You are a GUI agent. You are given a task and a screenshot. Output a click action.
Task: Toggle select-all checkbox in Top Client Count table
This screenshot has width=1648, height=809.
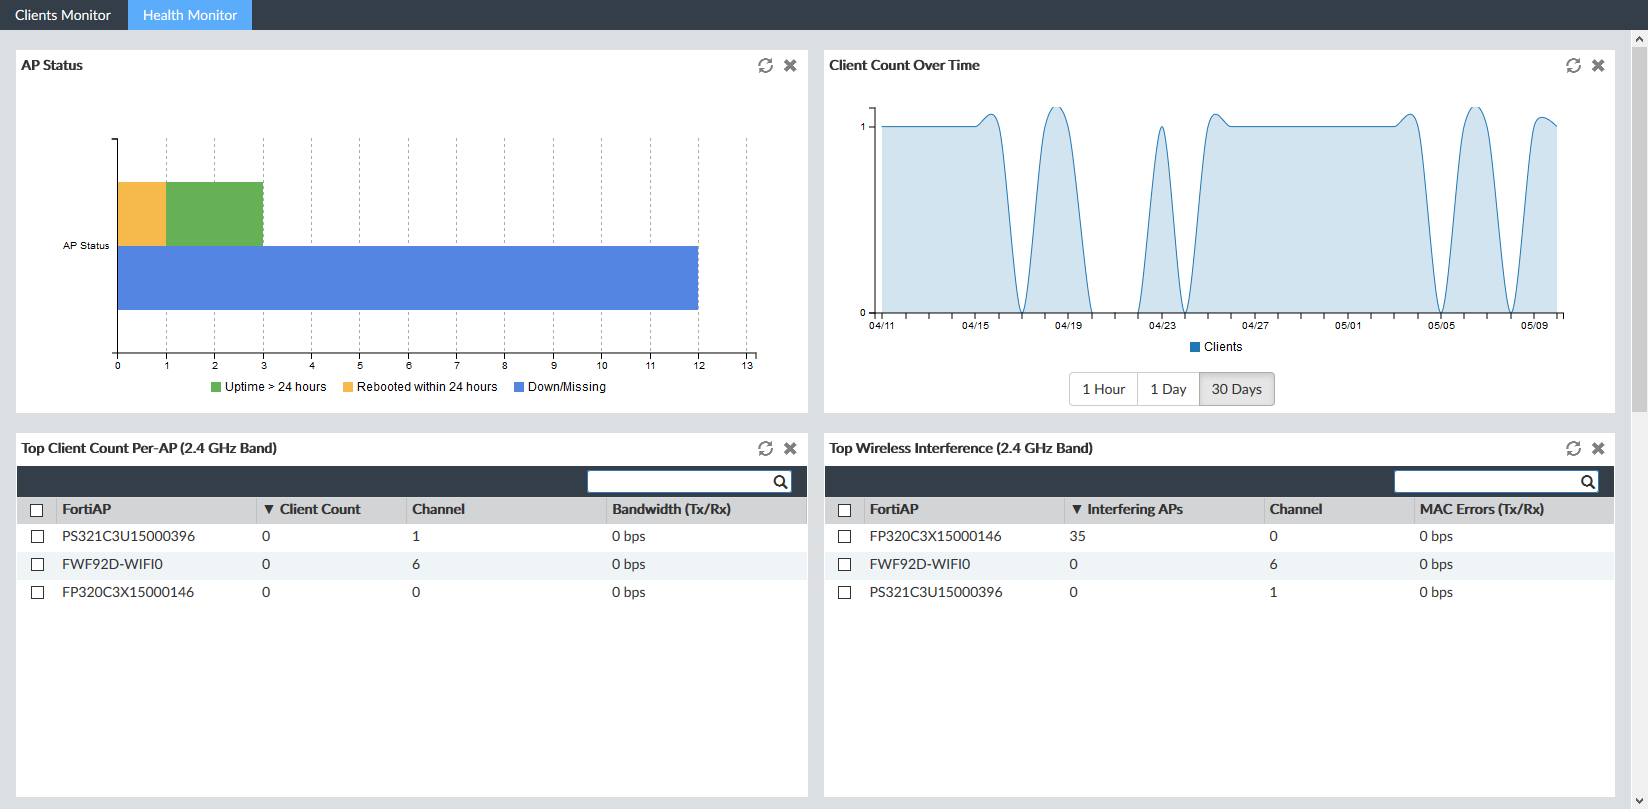37,510
